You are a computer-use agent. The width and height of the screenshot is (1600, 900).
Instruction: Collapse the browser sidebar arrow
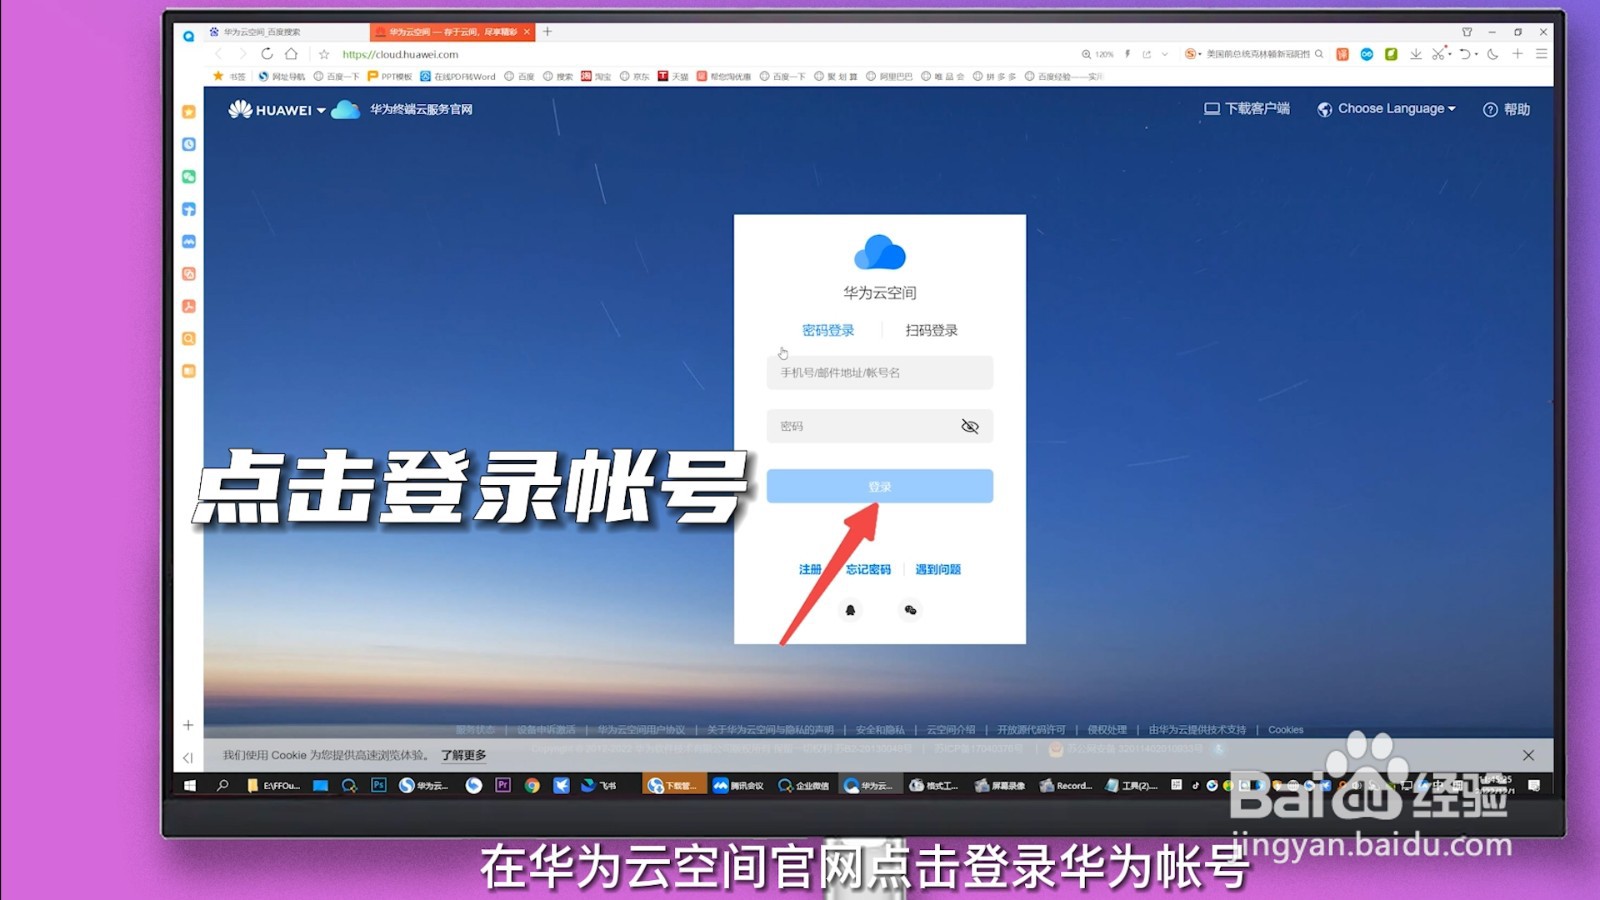click(x=188, y=757)
